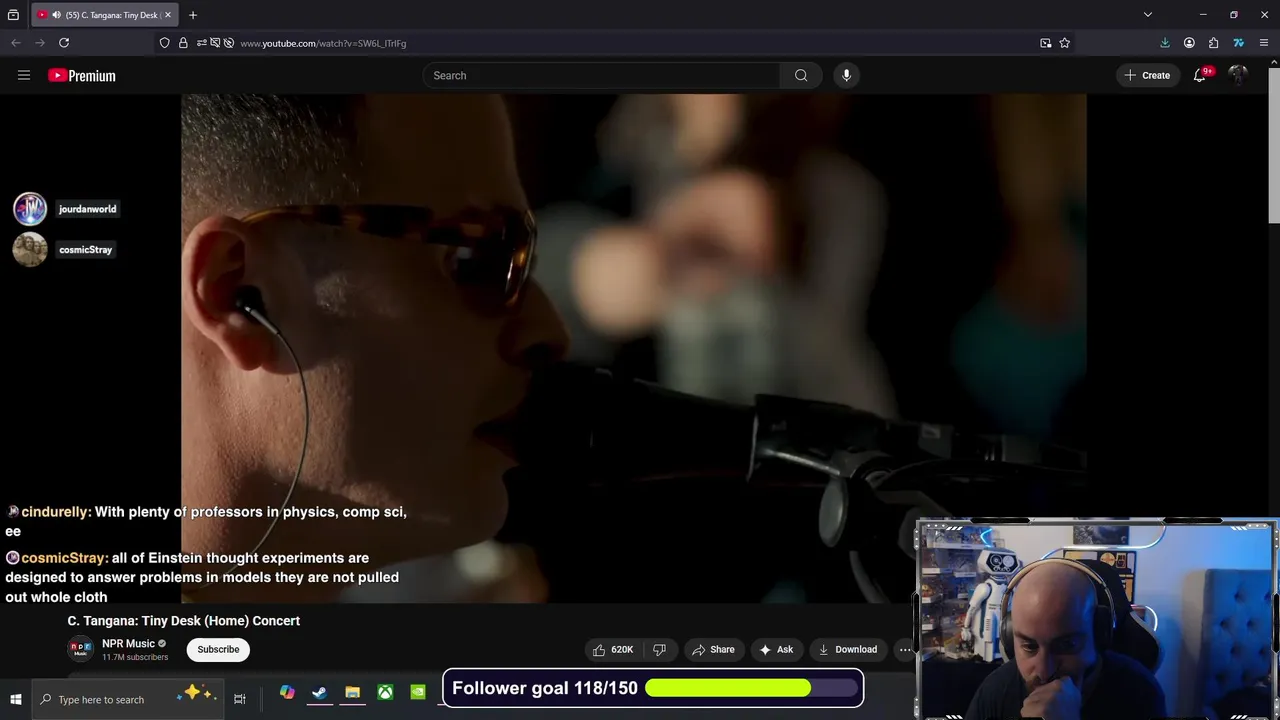Like the video with thumbs up

click(613, 650)
